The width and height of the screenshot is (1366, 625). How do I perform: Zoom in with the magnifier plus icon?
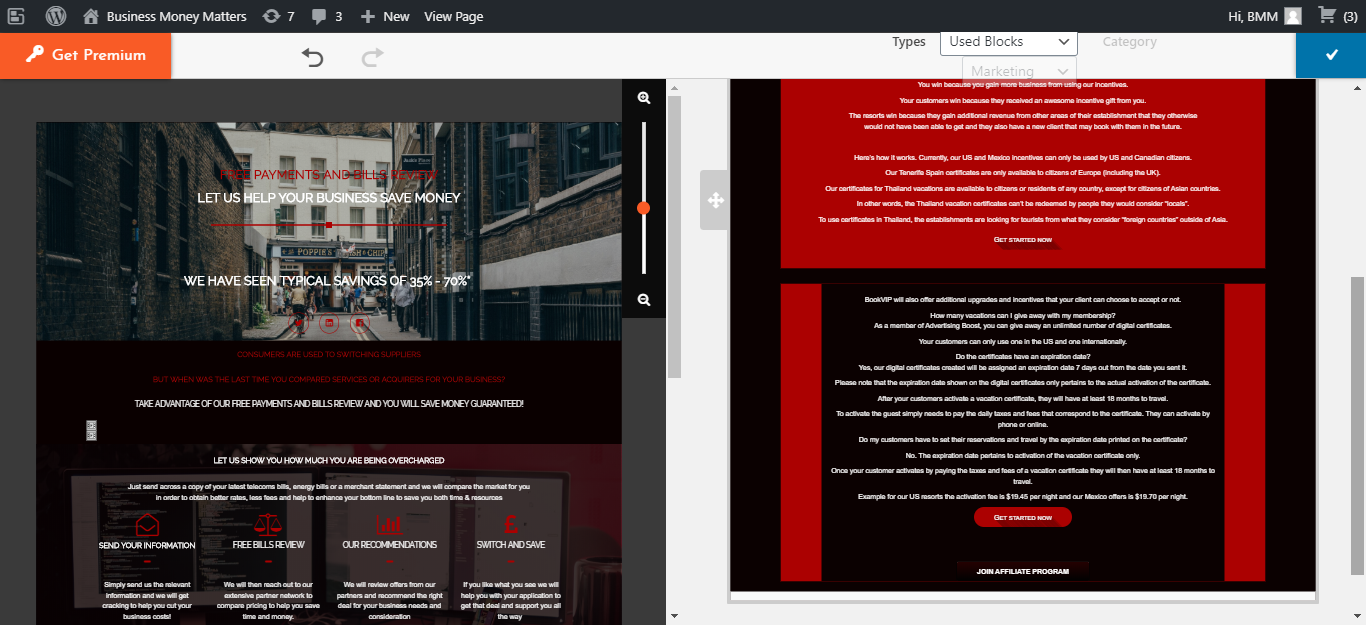tap(644, 98)
